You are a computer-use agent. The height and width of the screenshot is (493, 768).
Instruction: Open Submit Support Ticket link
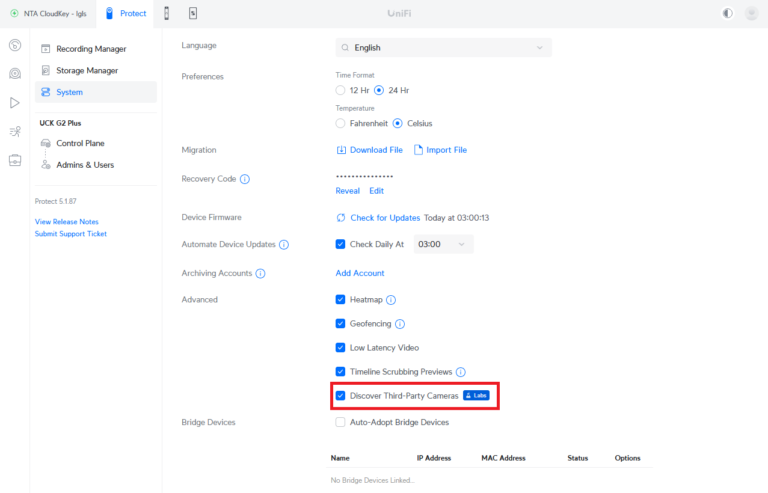click(x=71, y=234)
